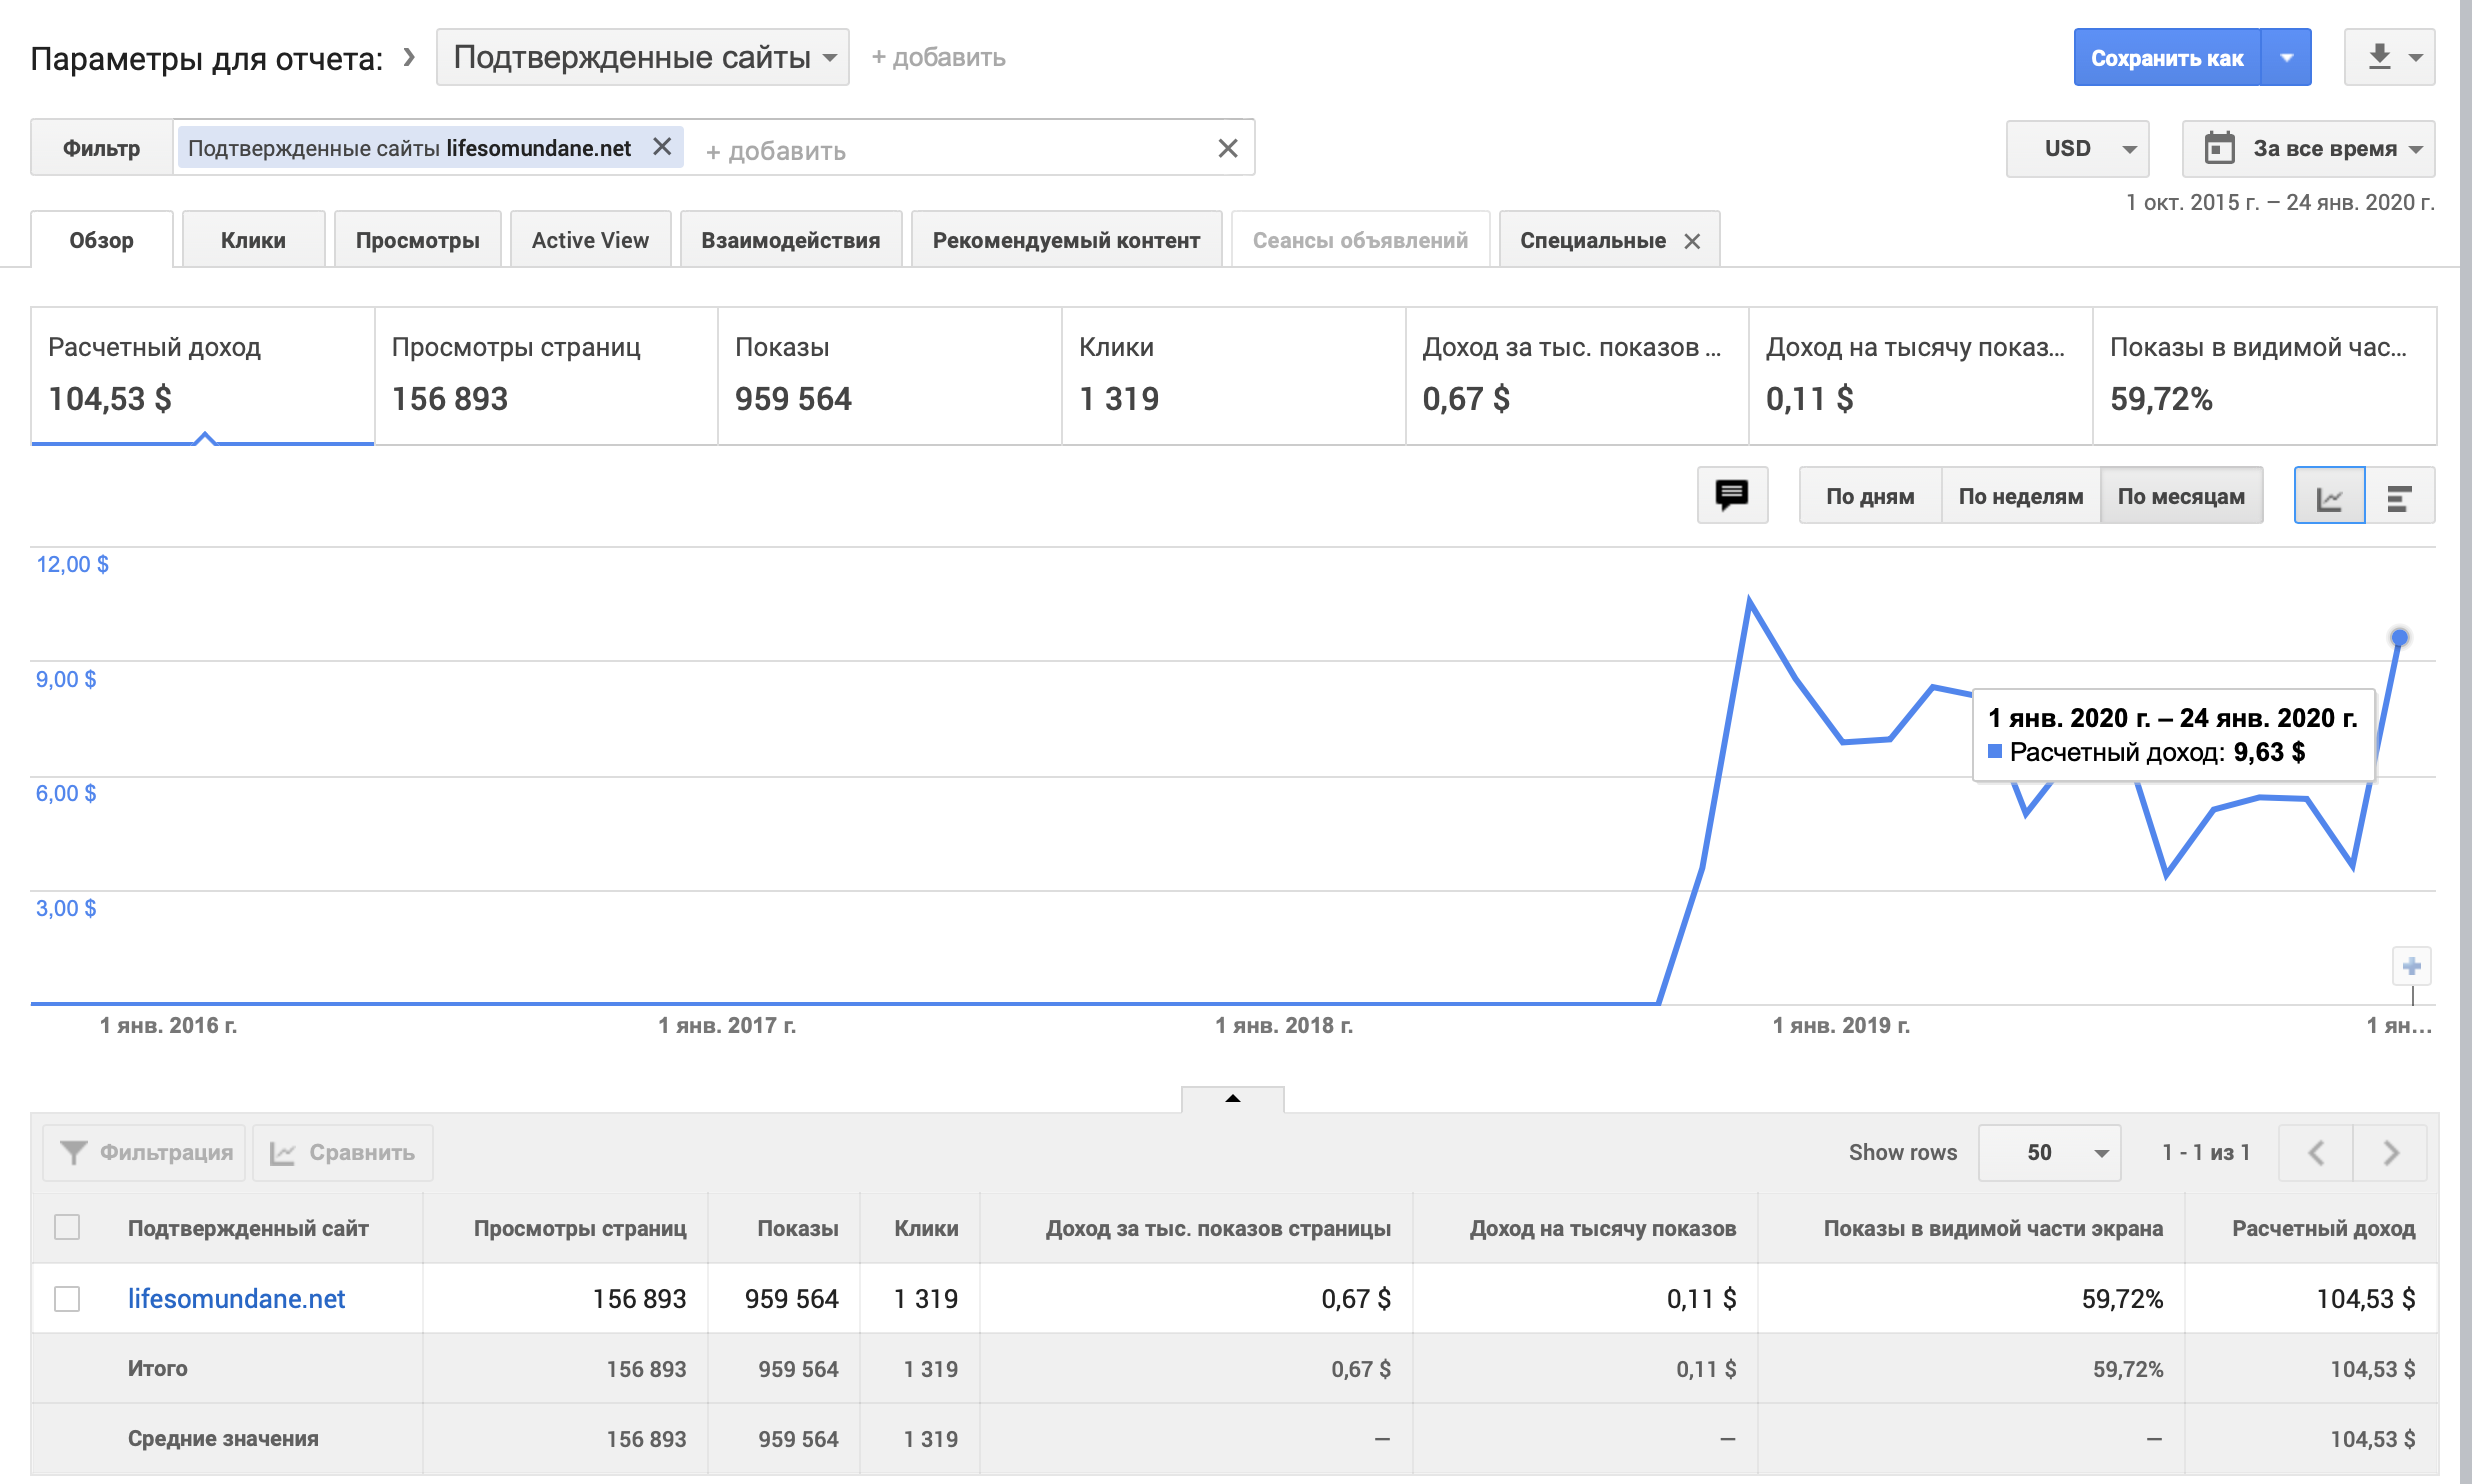Collapse the chart using the arrow handle

(1232, 1098)
